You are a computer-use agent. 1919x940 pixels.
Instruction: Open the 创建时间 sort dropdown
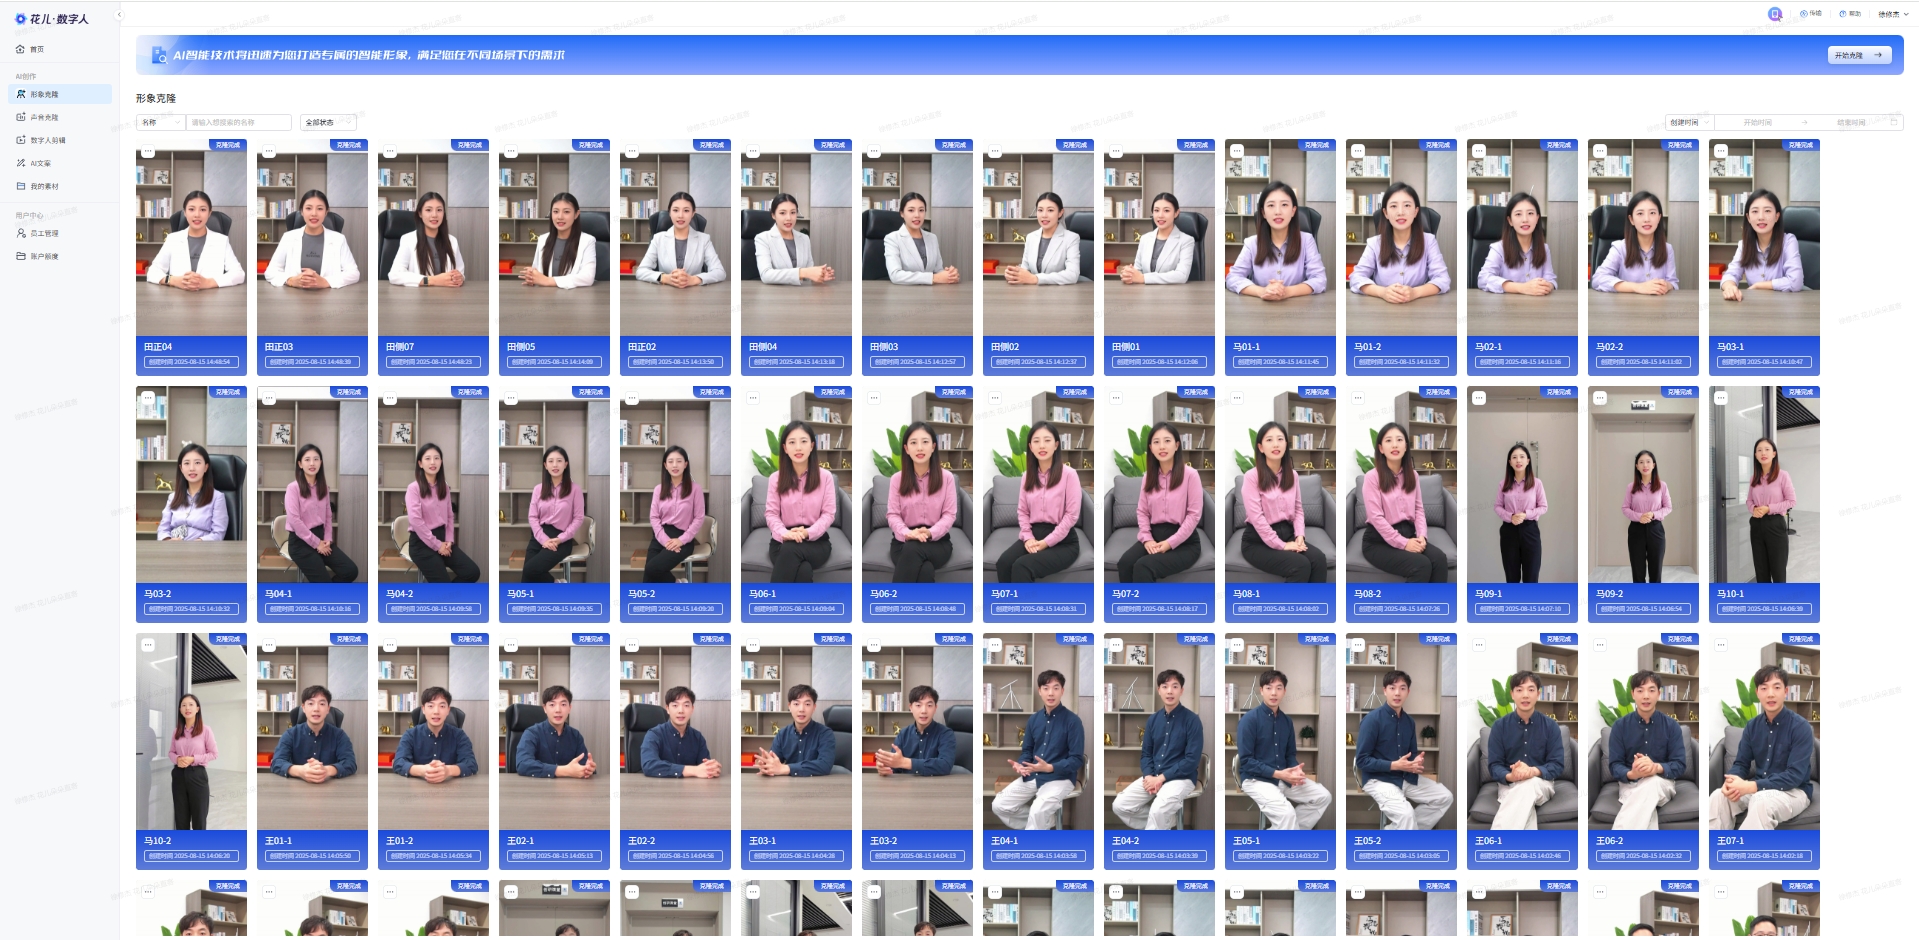(x=1690, y=123)
